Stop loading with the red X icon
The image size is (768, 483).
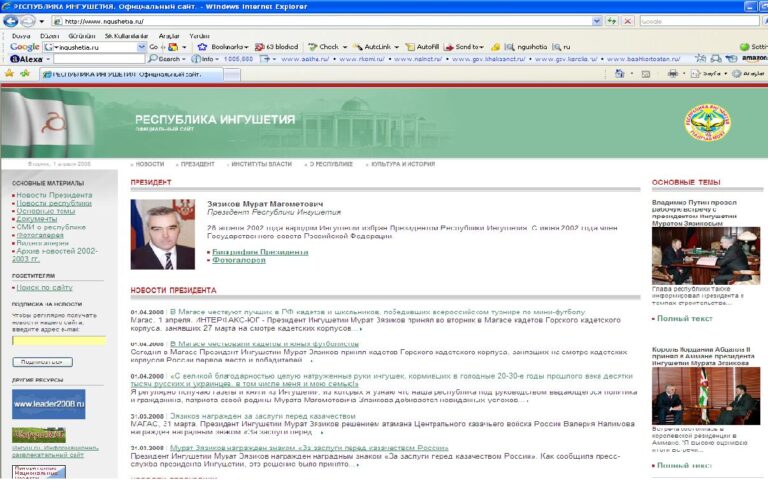click(x=627, y=21)
